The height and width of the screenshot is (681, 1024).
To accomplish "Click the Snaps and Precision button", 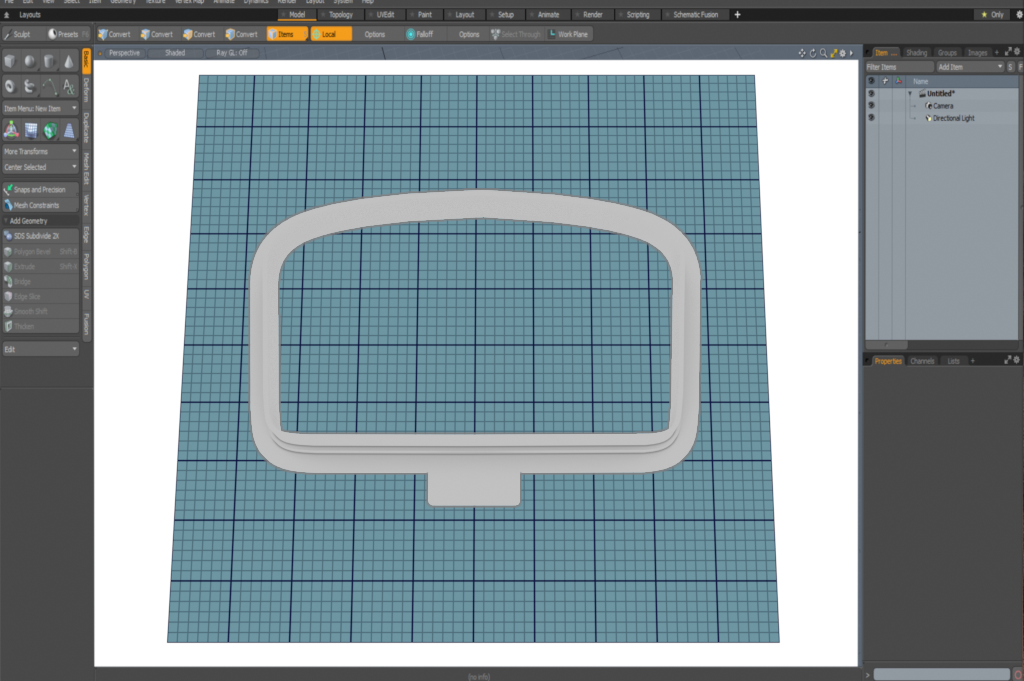I will point(40,189).
